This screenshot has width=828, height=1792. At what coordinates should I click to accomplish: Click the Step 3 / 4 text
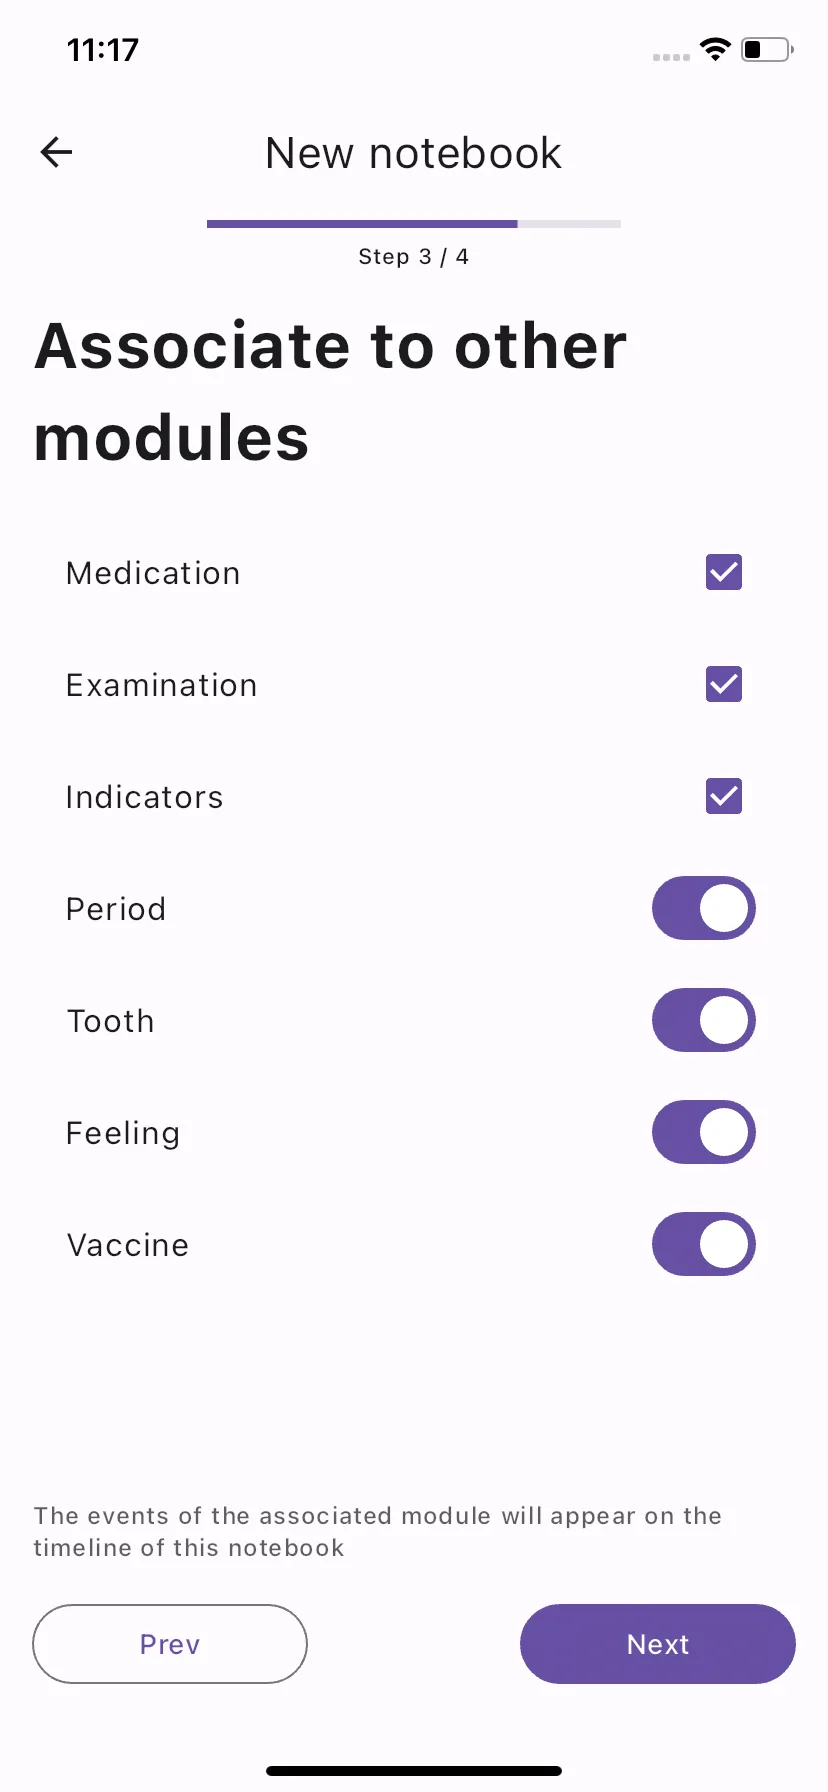(414, 257)
